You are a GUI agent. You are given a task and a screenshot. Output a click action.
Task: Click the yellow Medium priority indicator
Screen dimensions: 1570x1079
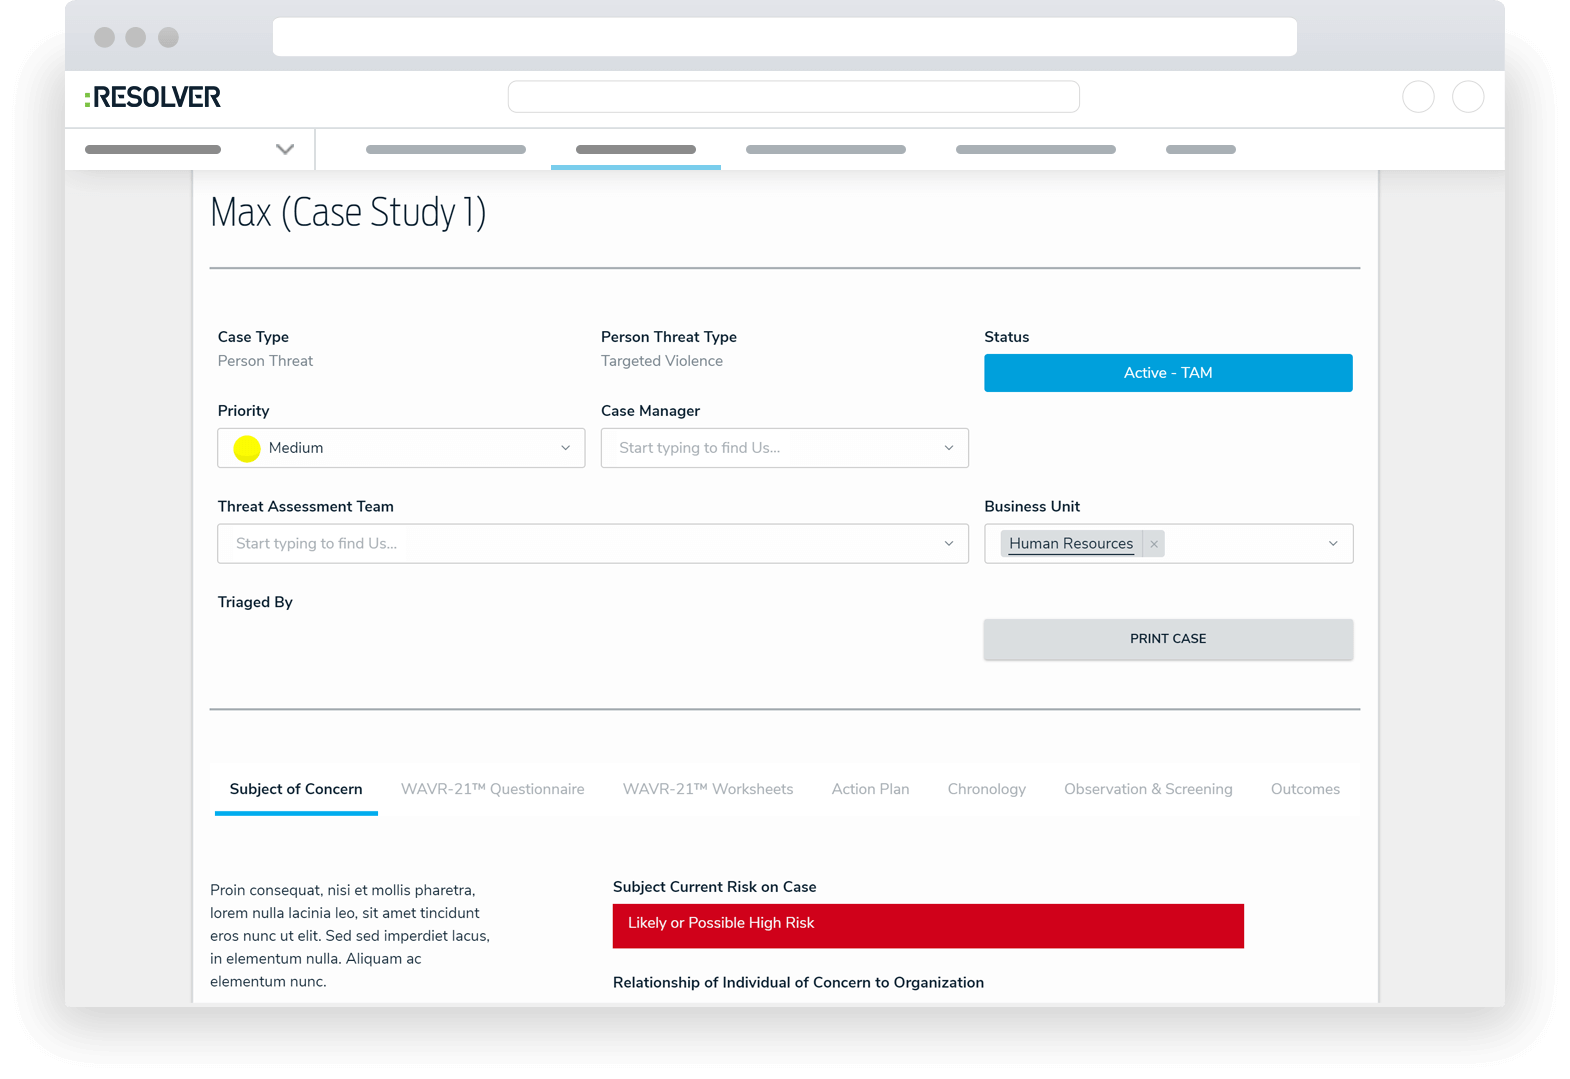247,449
